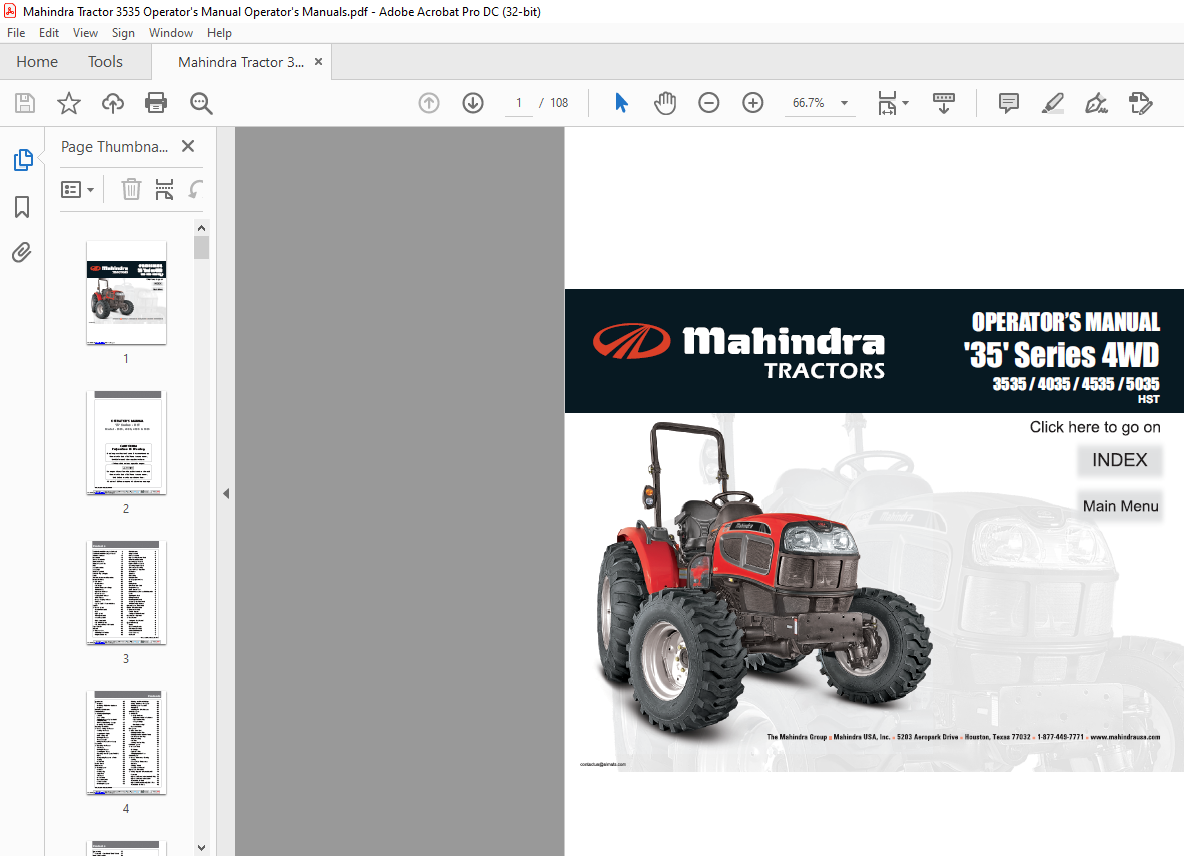The image size is (1184, 856).
Task: Click the Main Menu button on the cover
Action: pyautogui.click(x=1121, y=506)
